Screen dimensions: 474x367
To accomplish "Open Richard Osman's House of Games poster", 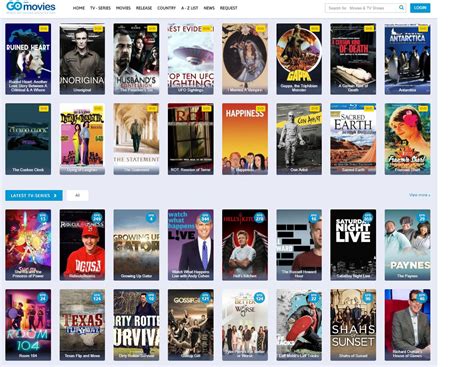I will [407, 325].
